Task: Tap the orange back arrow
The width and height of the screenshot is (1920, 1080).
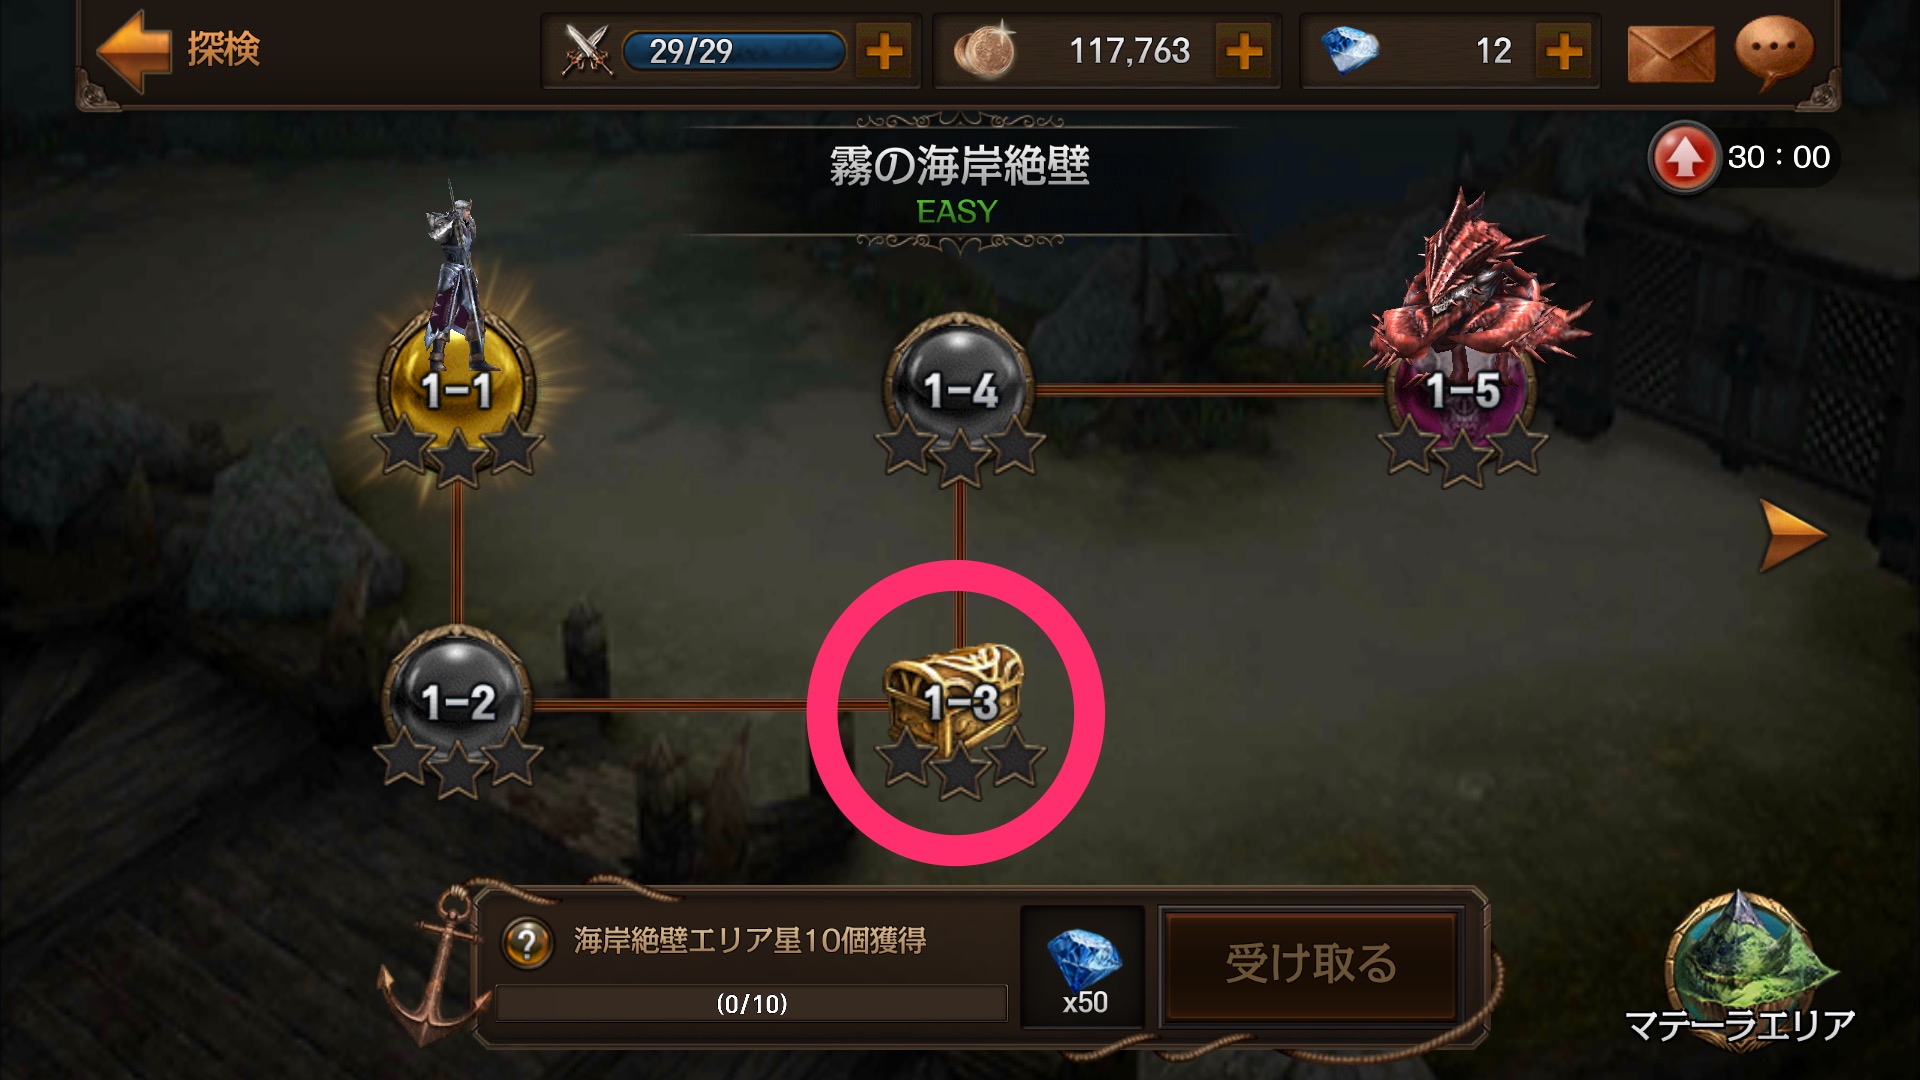Action: click(x=134, y=50)
